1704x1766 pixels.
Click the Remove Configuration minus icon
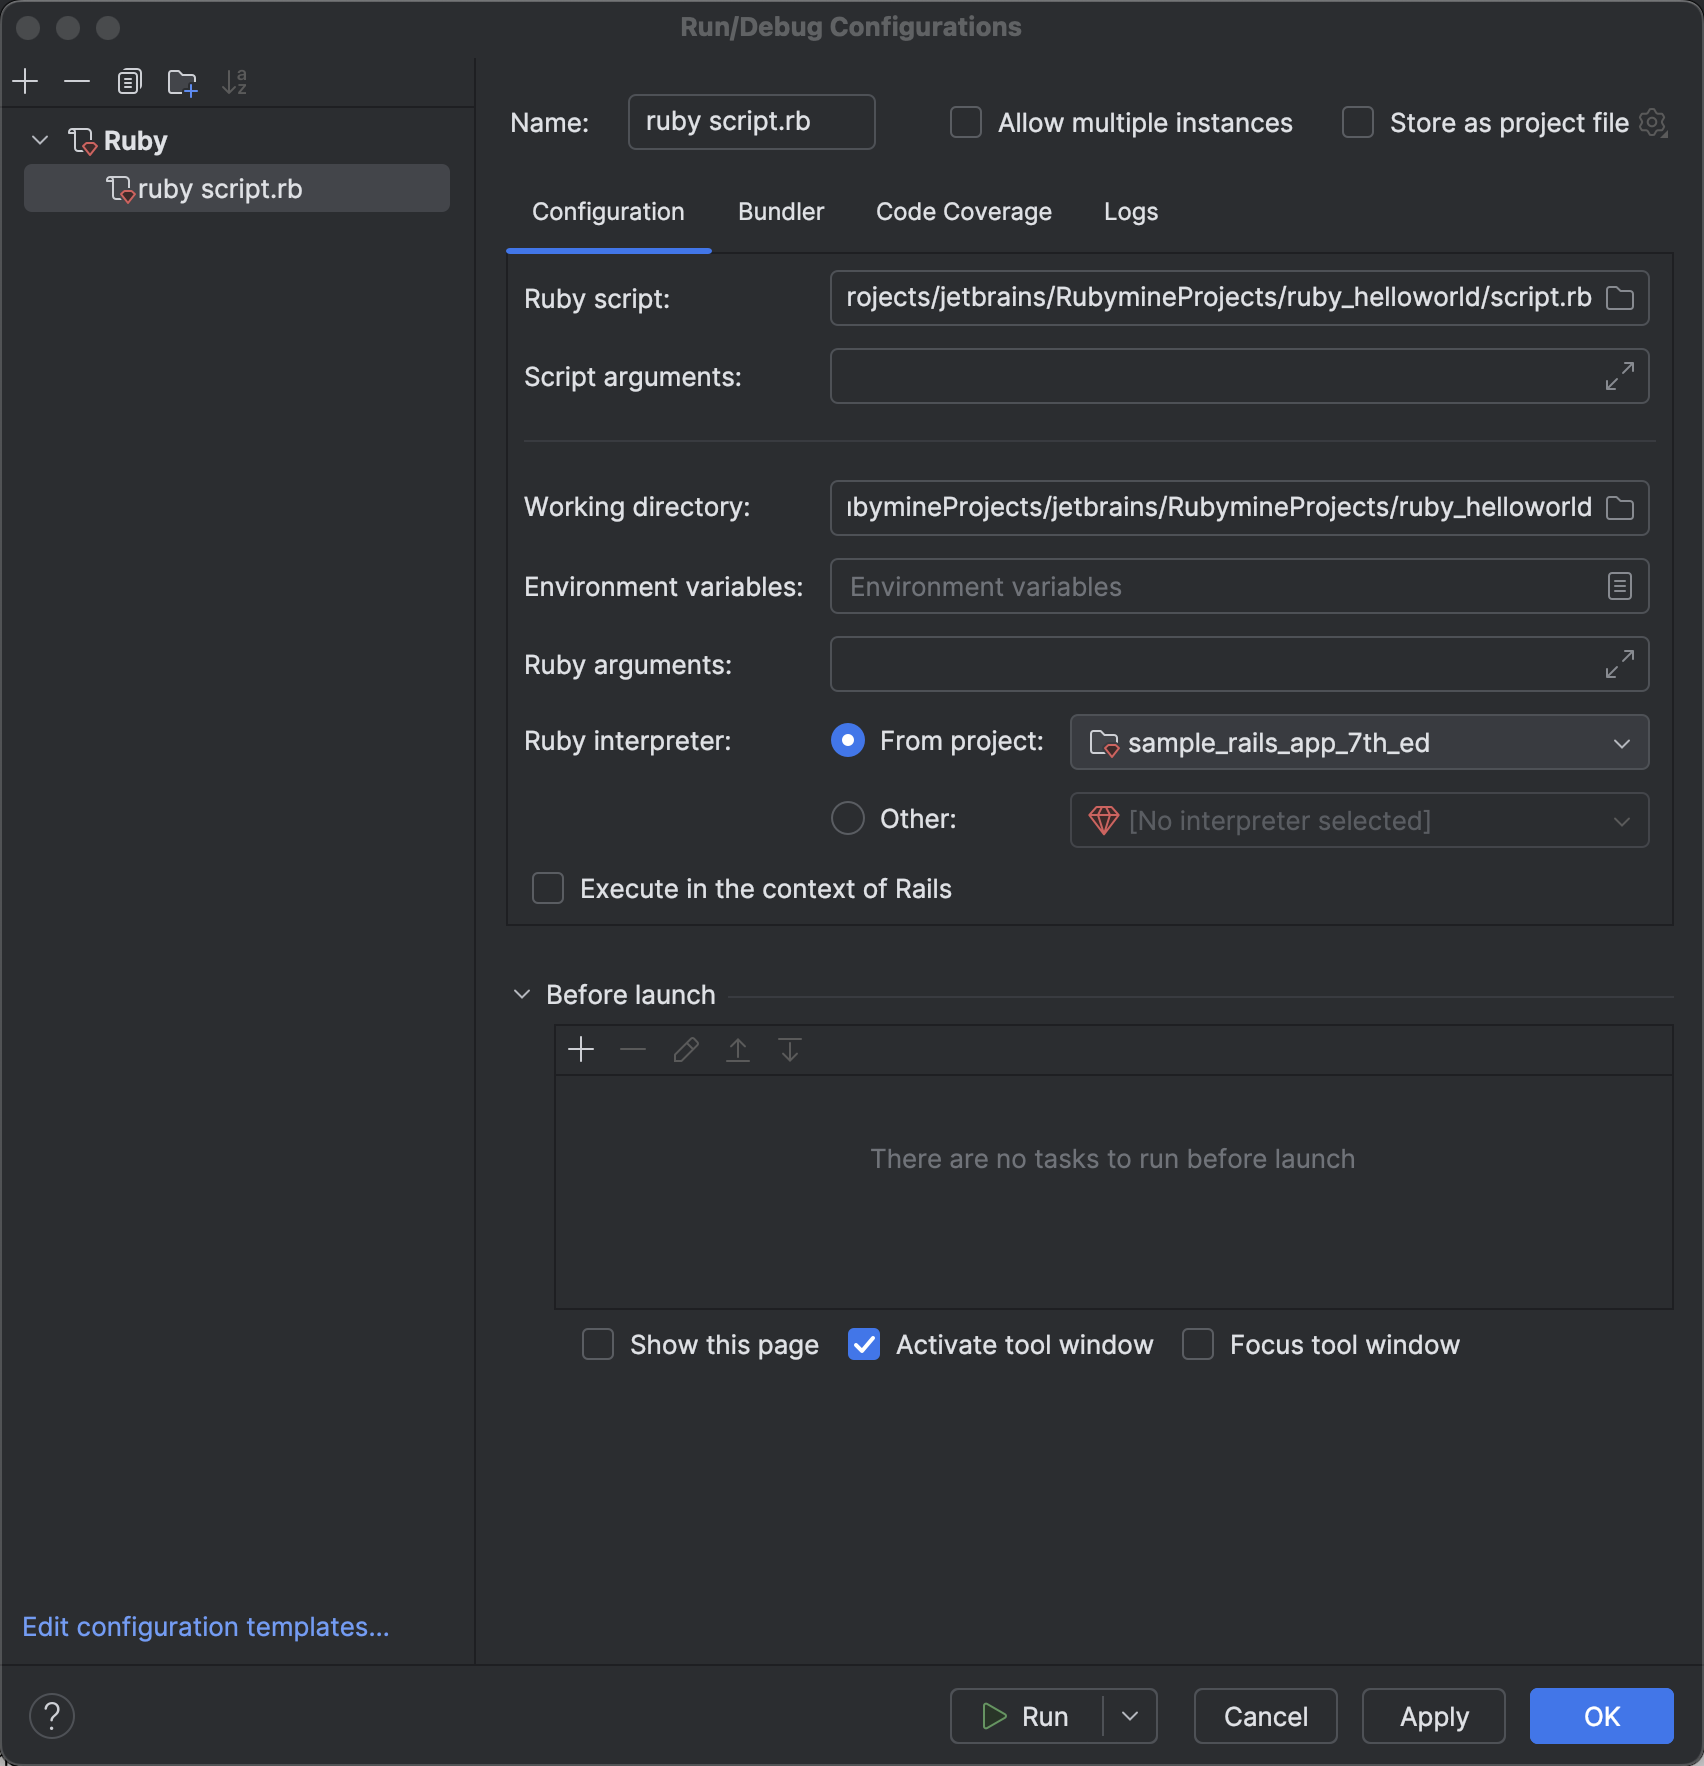pos(77,81)
